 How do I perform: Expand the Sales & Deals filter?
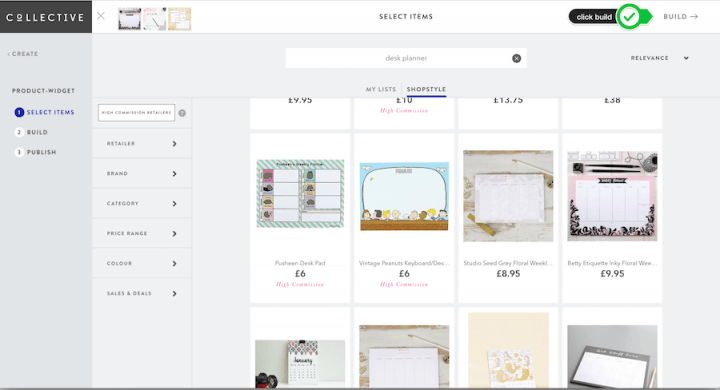142,293
